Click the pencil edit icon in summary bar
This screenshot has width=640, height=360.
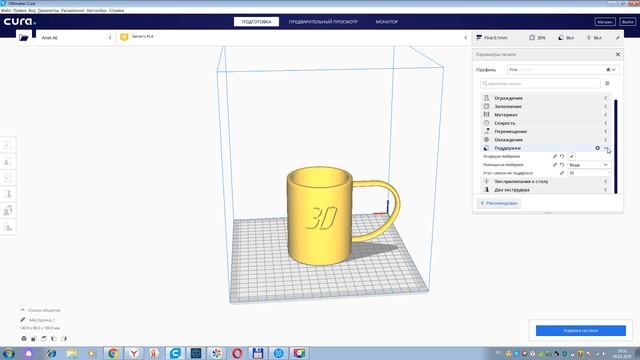[618, 38]
